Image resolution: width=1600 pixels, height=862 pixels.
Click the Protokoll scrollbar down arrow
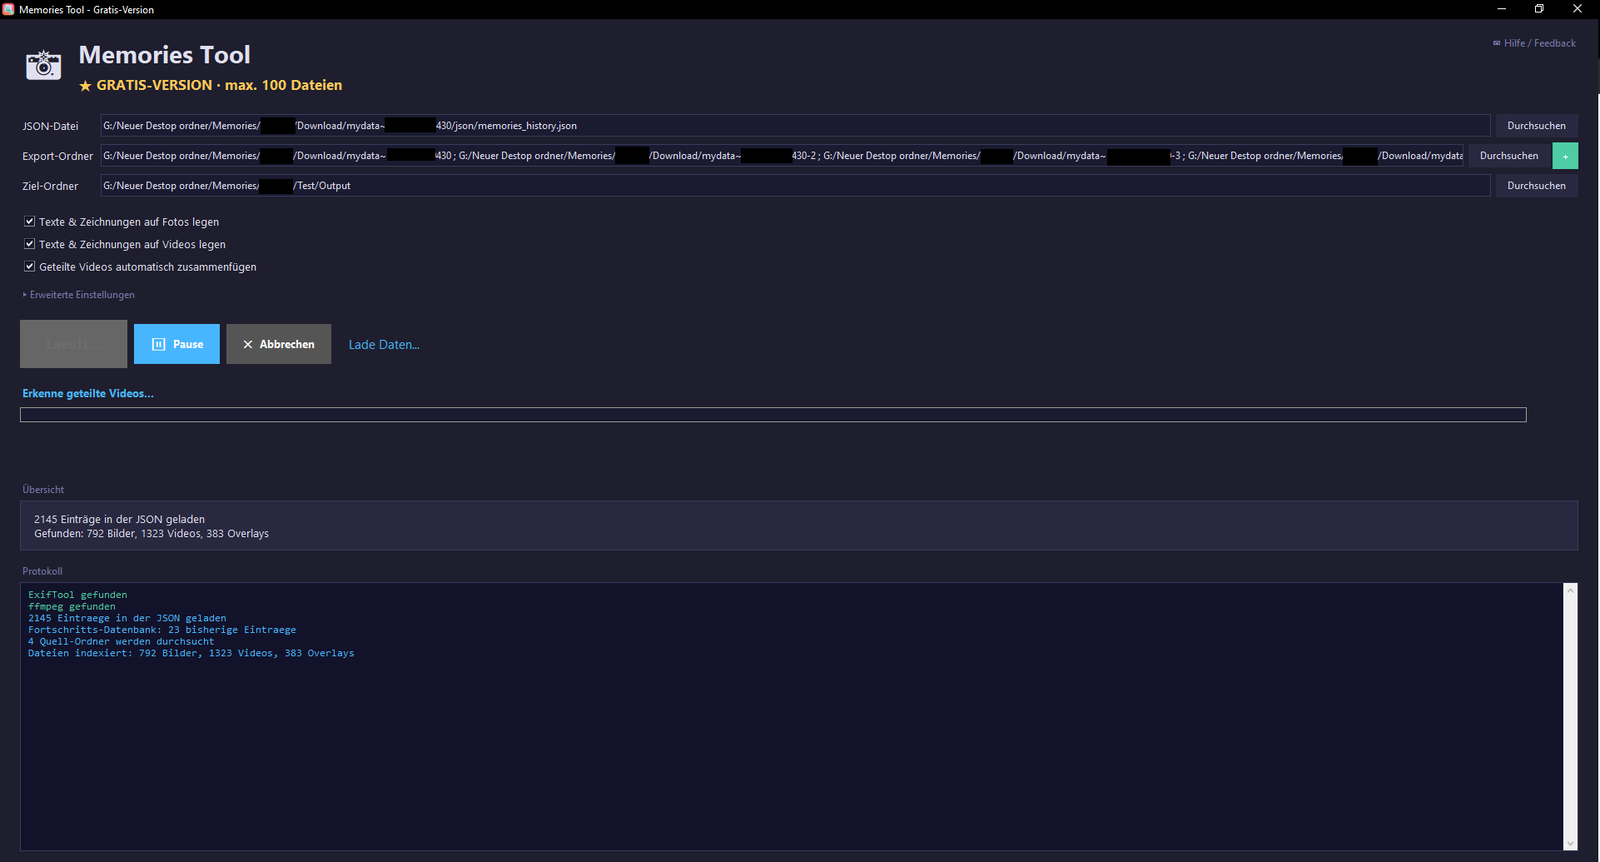click(x=1570, y=843)
